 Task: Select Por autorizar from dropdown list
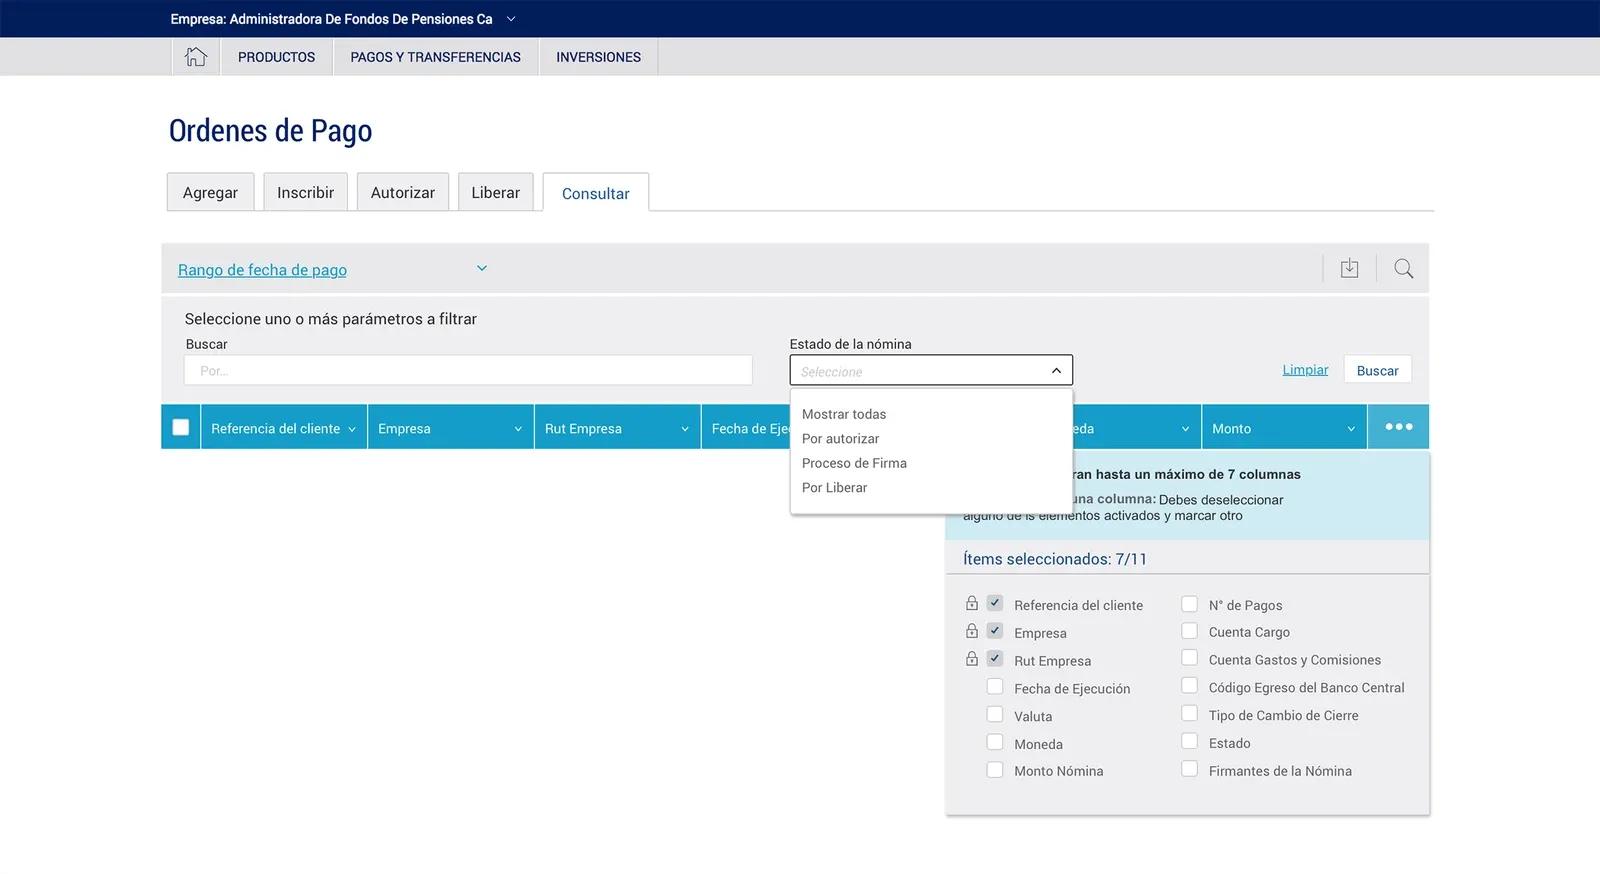(841, 439)
